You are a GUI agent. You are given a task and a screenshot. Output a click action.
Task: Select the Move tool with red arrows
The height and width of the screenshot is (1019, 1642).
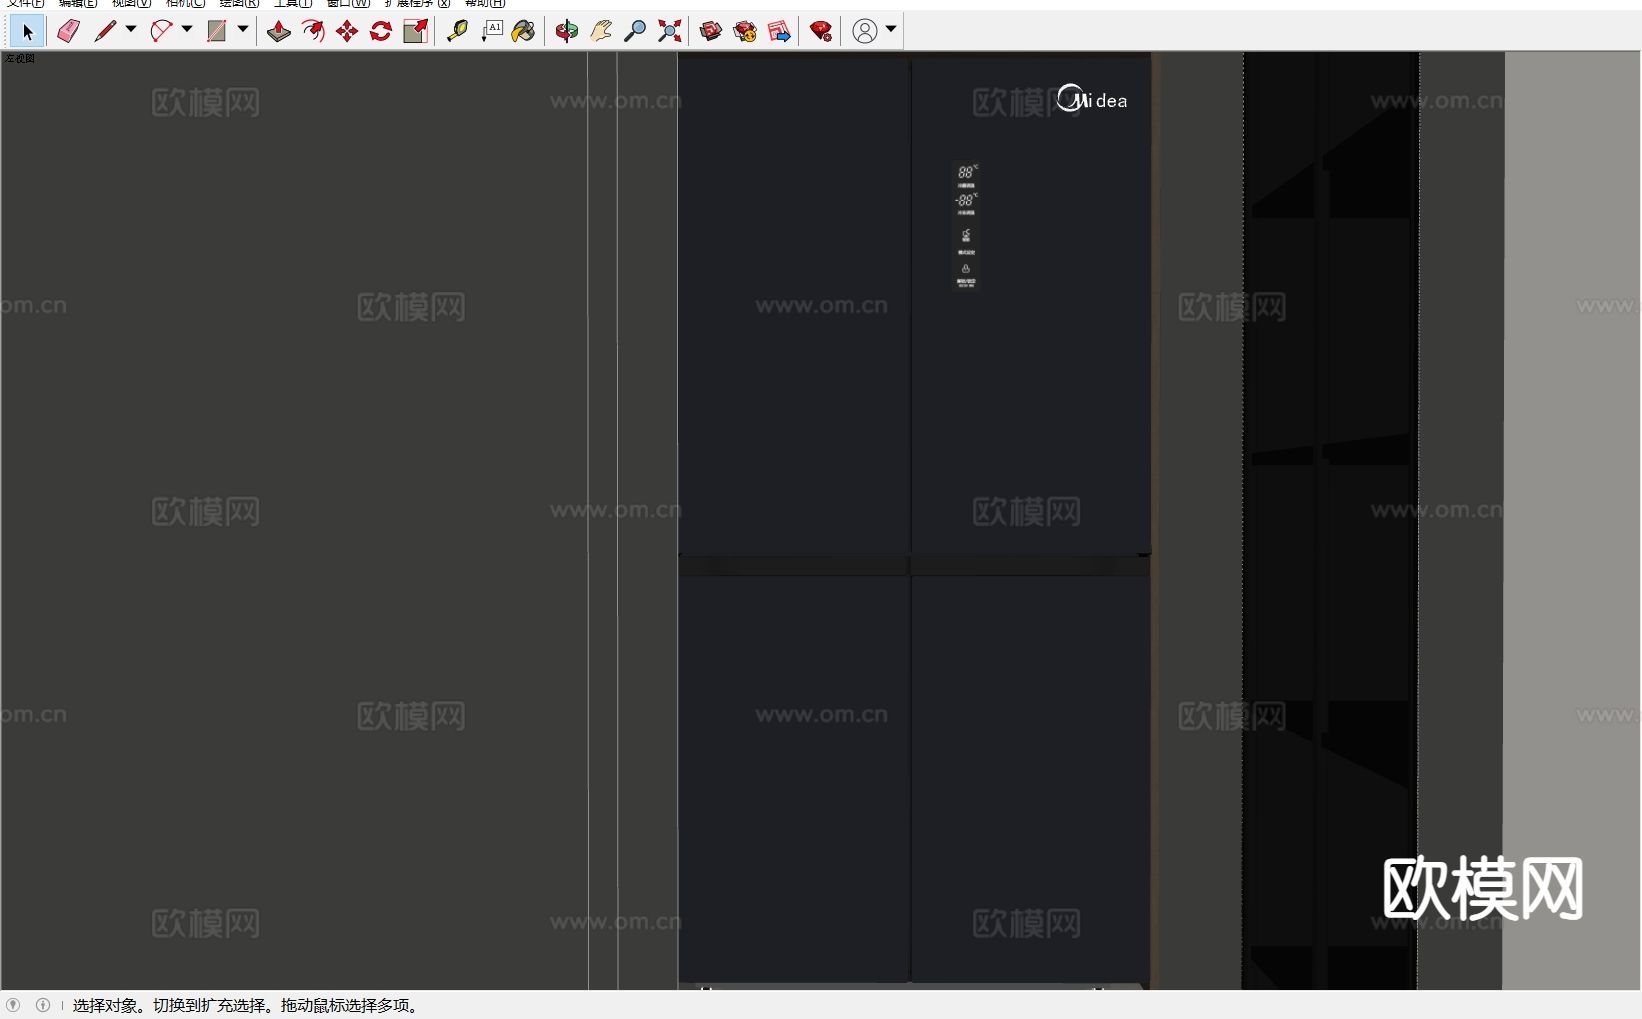[347, 32]
